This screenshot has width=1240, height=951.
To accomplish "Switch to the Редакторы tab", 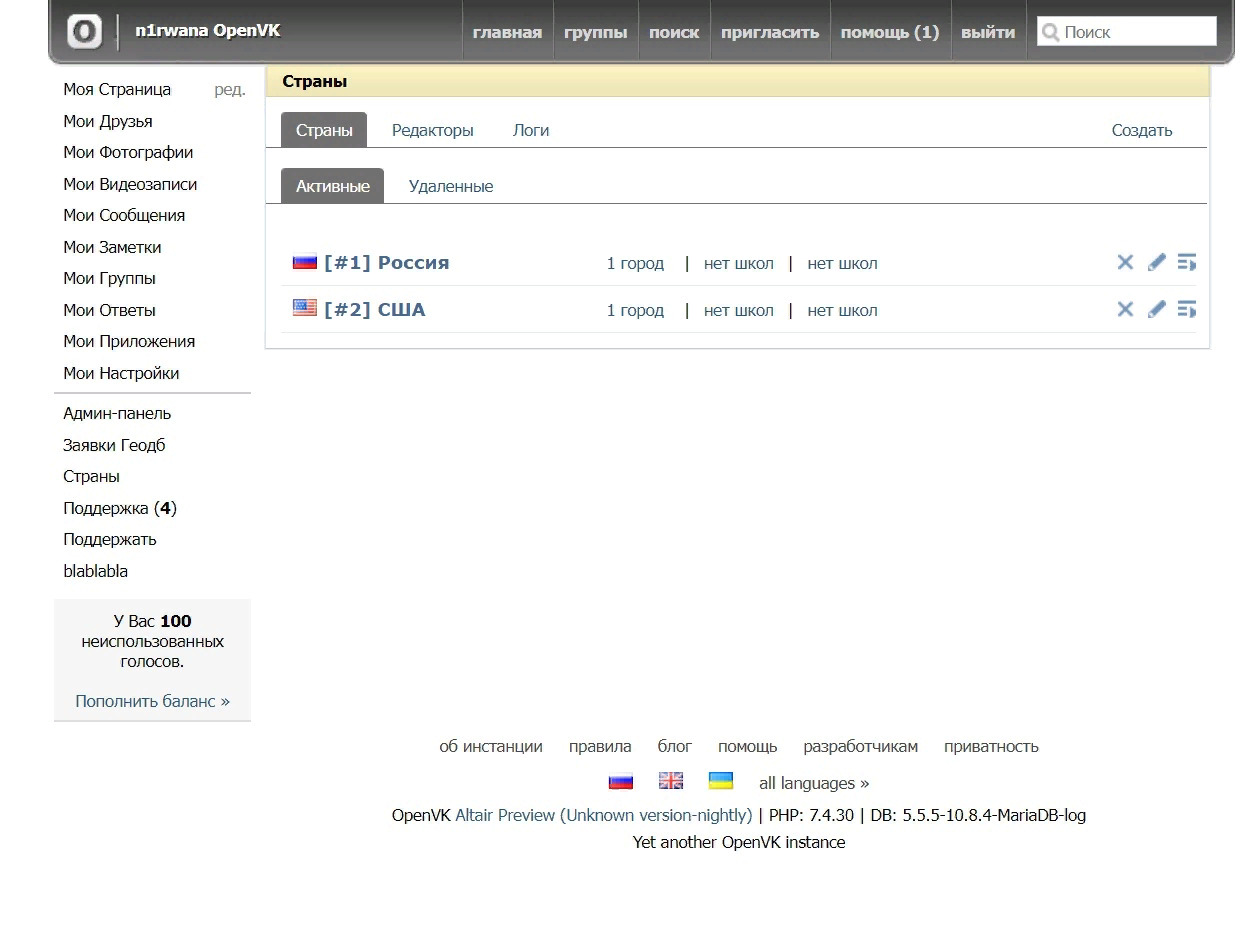I will [432, 130].
